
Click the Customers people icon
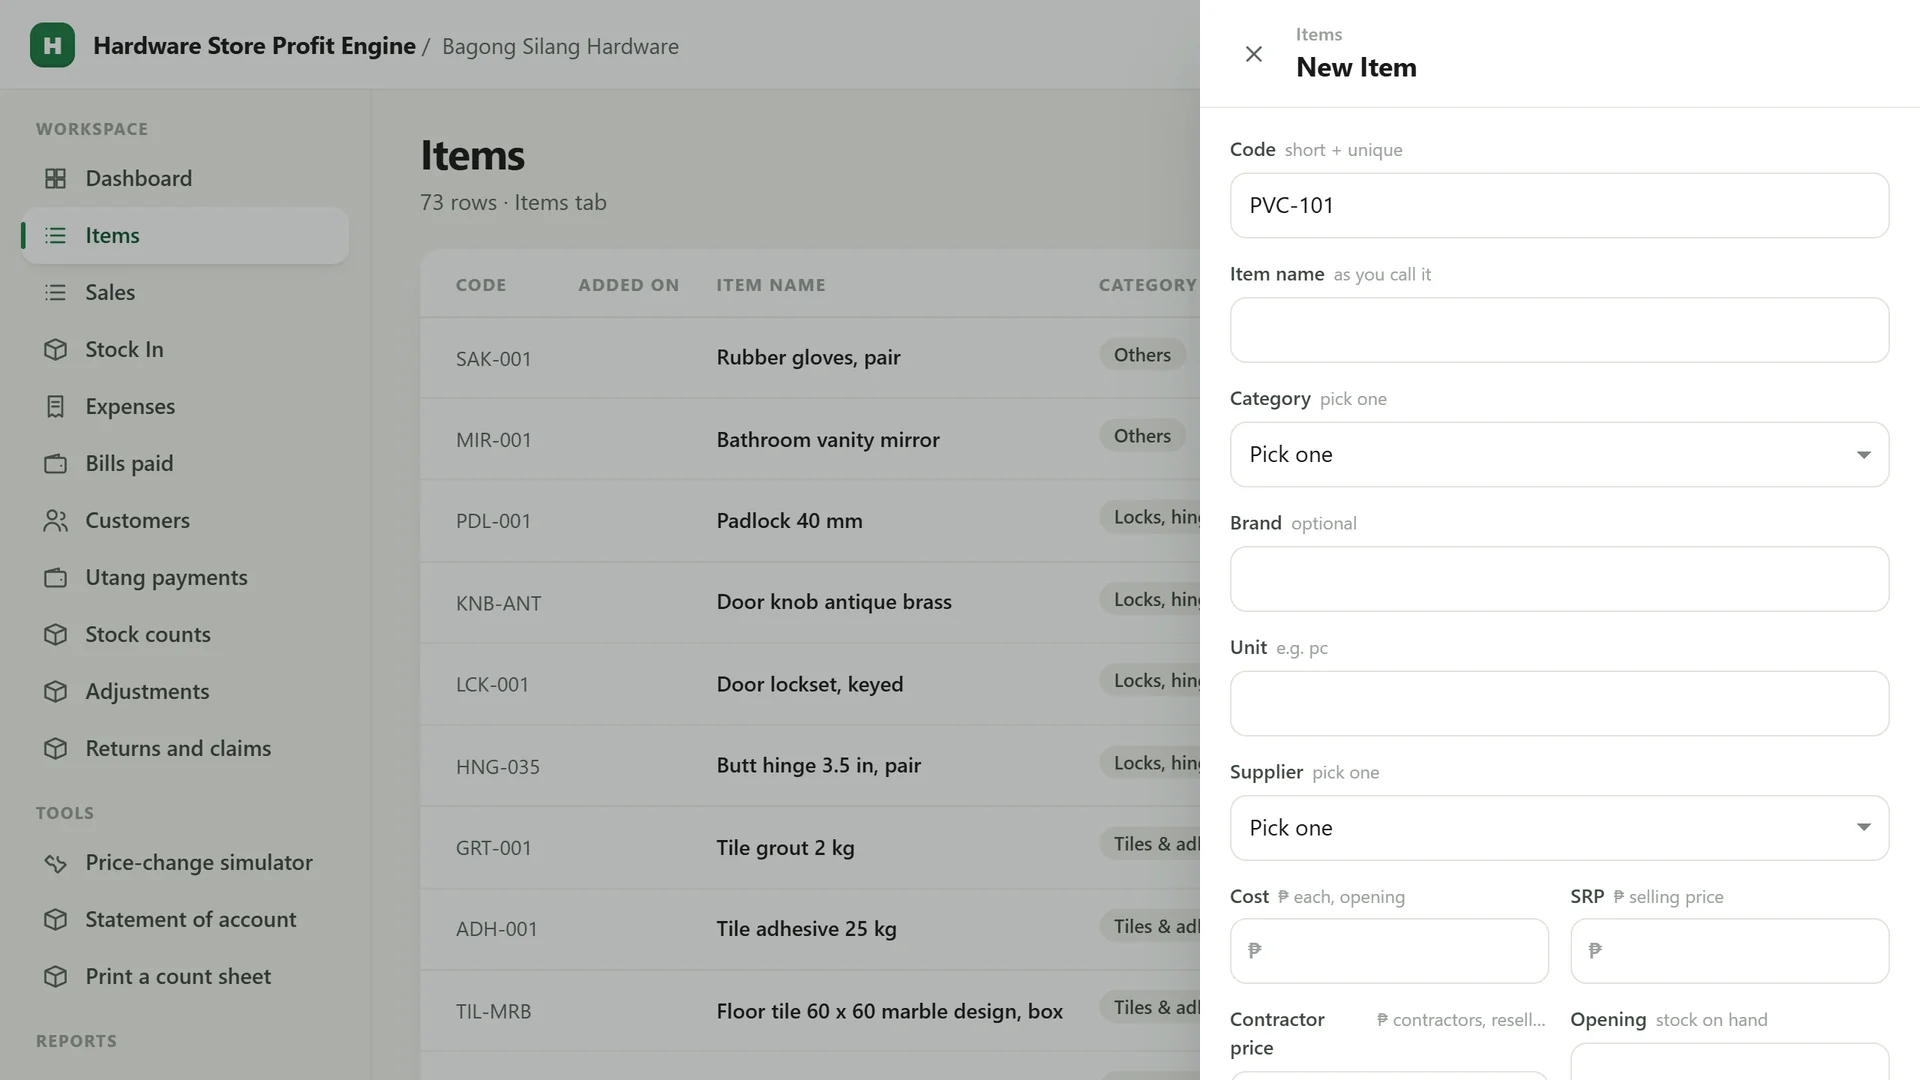point(56,520)
